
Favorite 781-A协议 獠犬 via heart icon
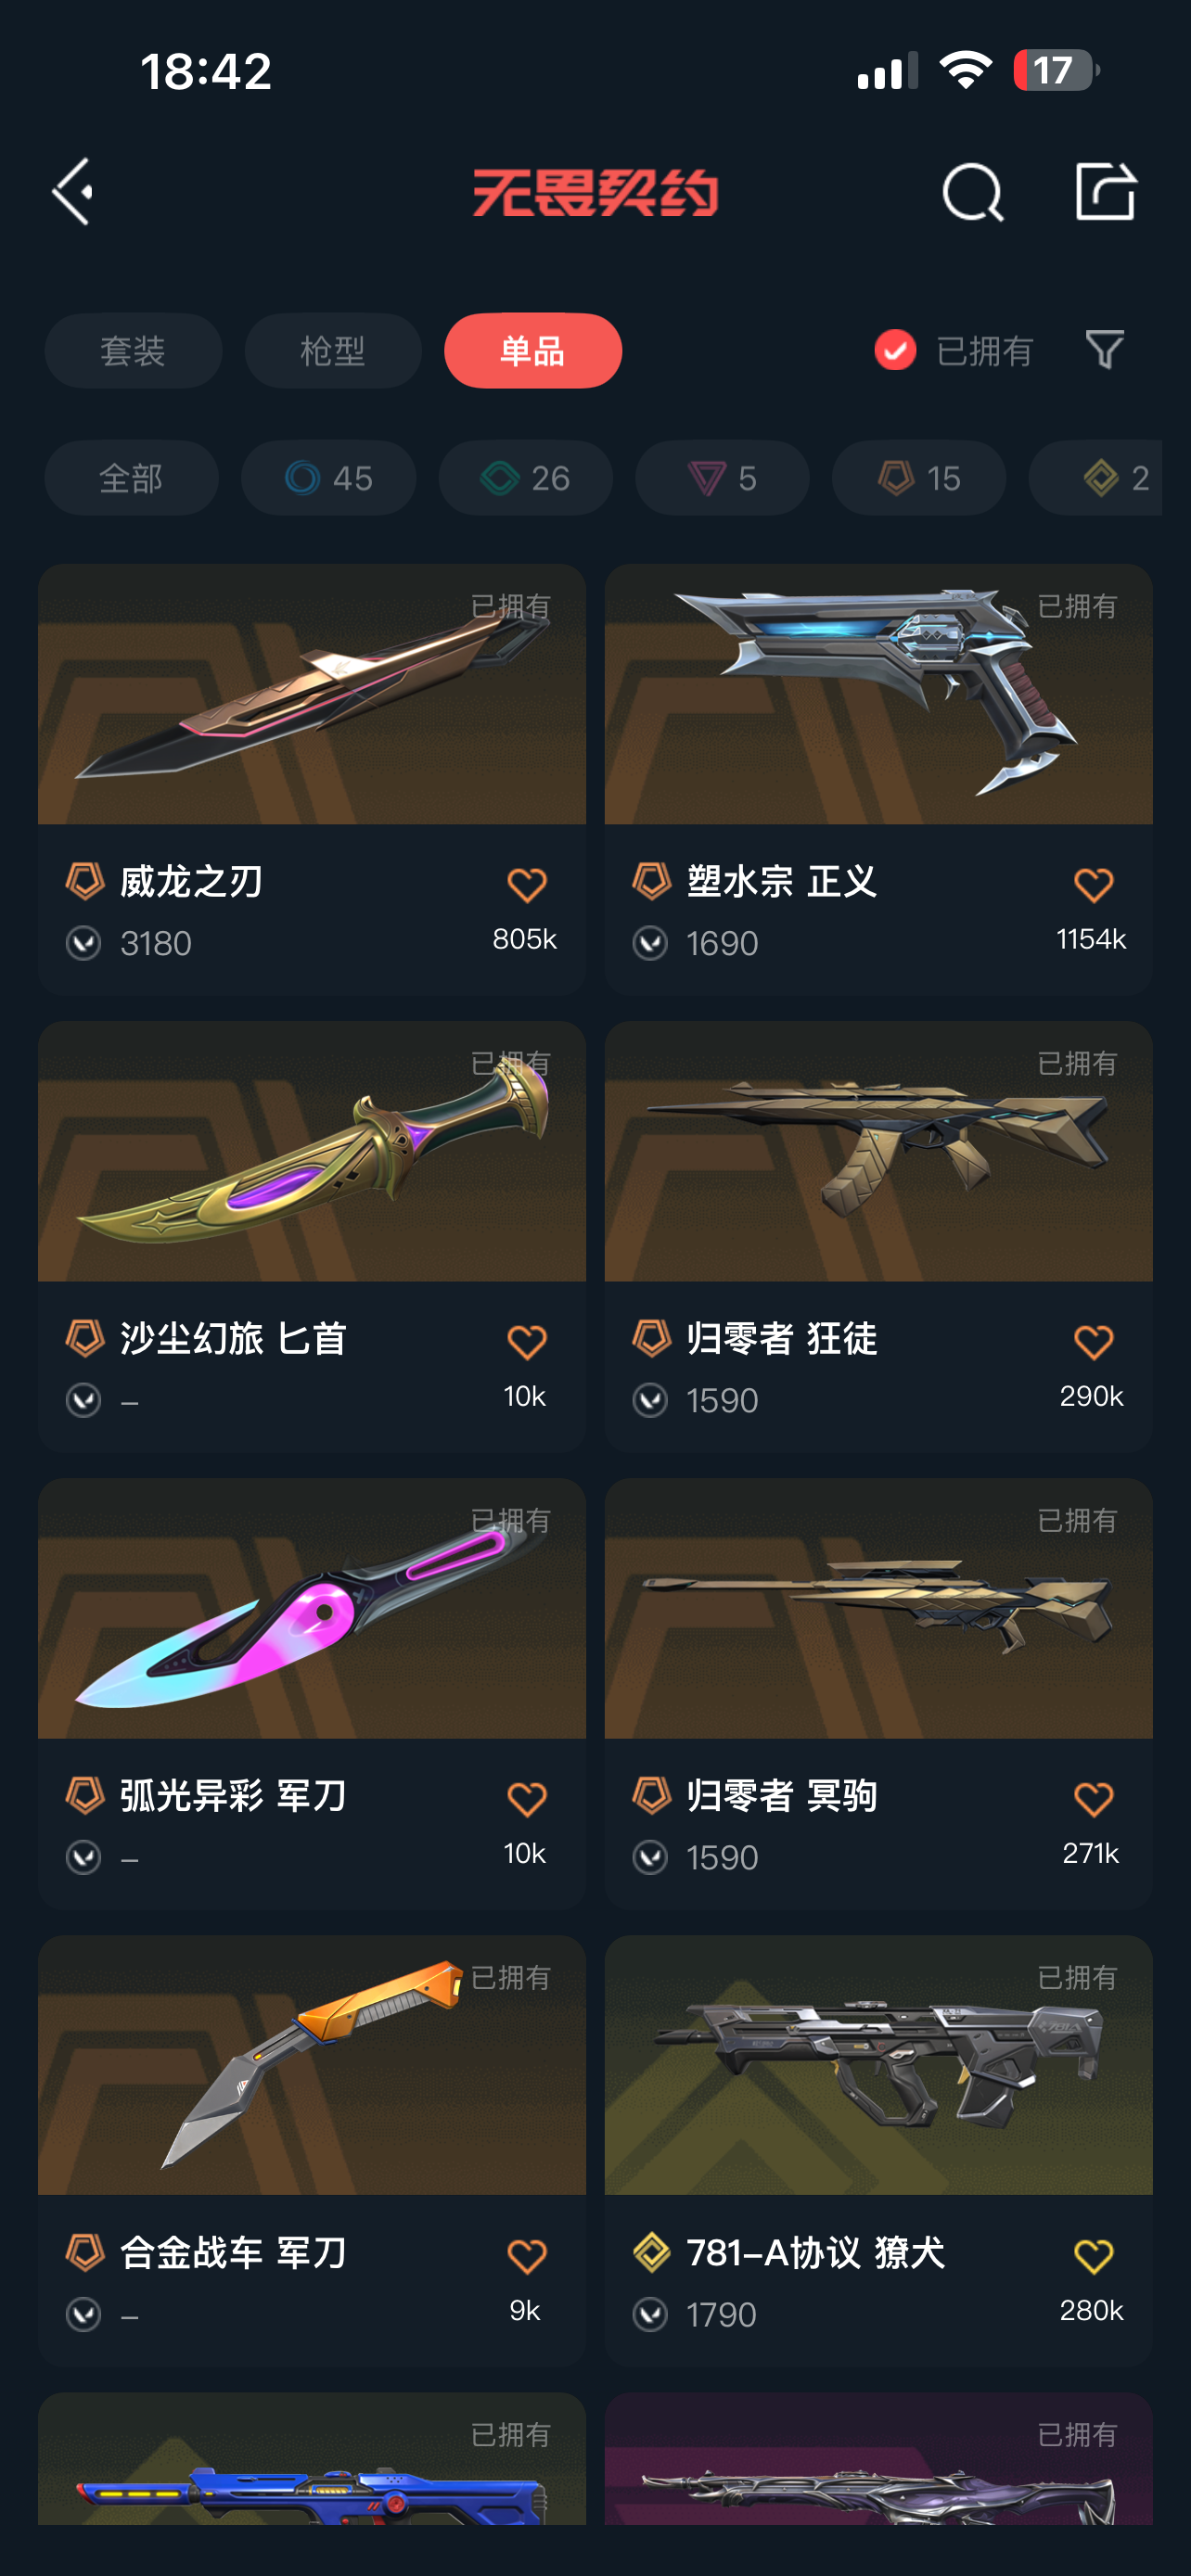click(1093, 2256)
